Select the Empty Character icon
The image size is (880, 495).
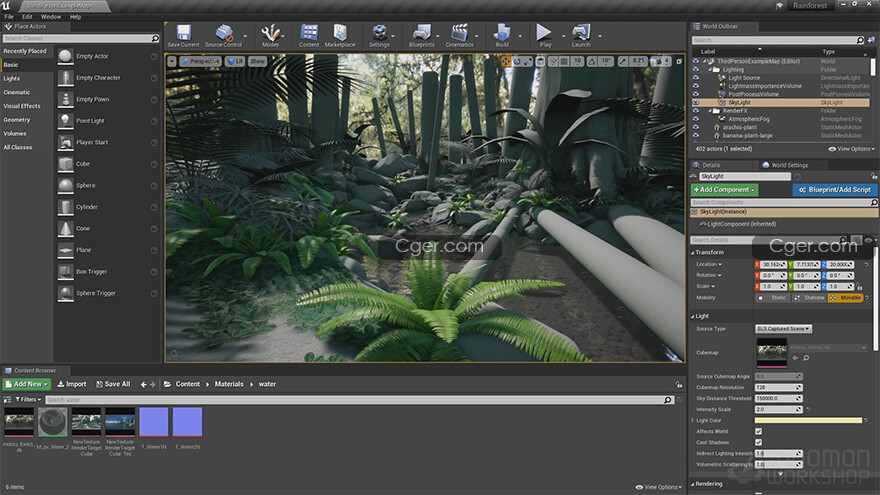coord(66,77)
